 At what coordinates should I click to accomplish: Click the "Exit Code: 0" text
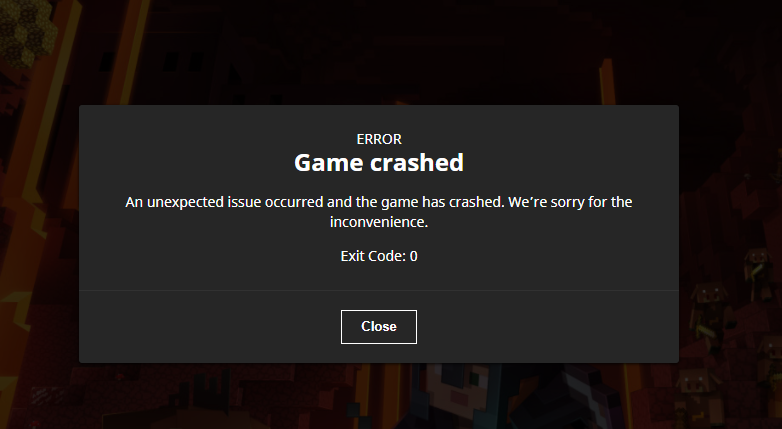point(379,256)
